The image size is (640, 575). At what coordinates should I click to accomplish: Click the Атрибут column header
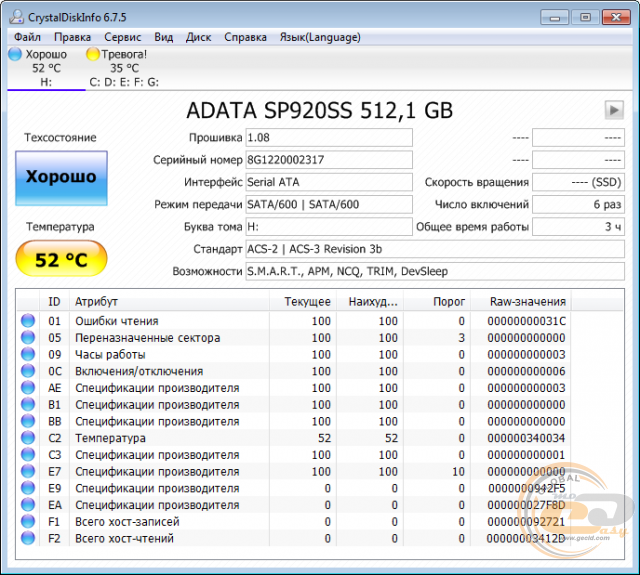(x=169, y=302)
